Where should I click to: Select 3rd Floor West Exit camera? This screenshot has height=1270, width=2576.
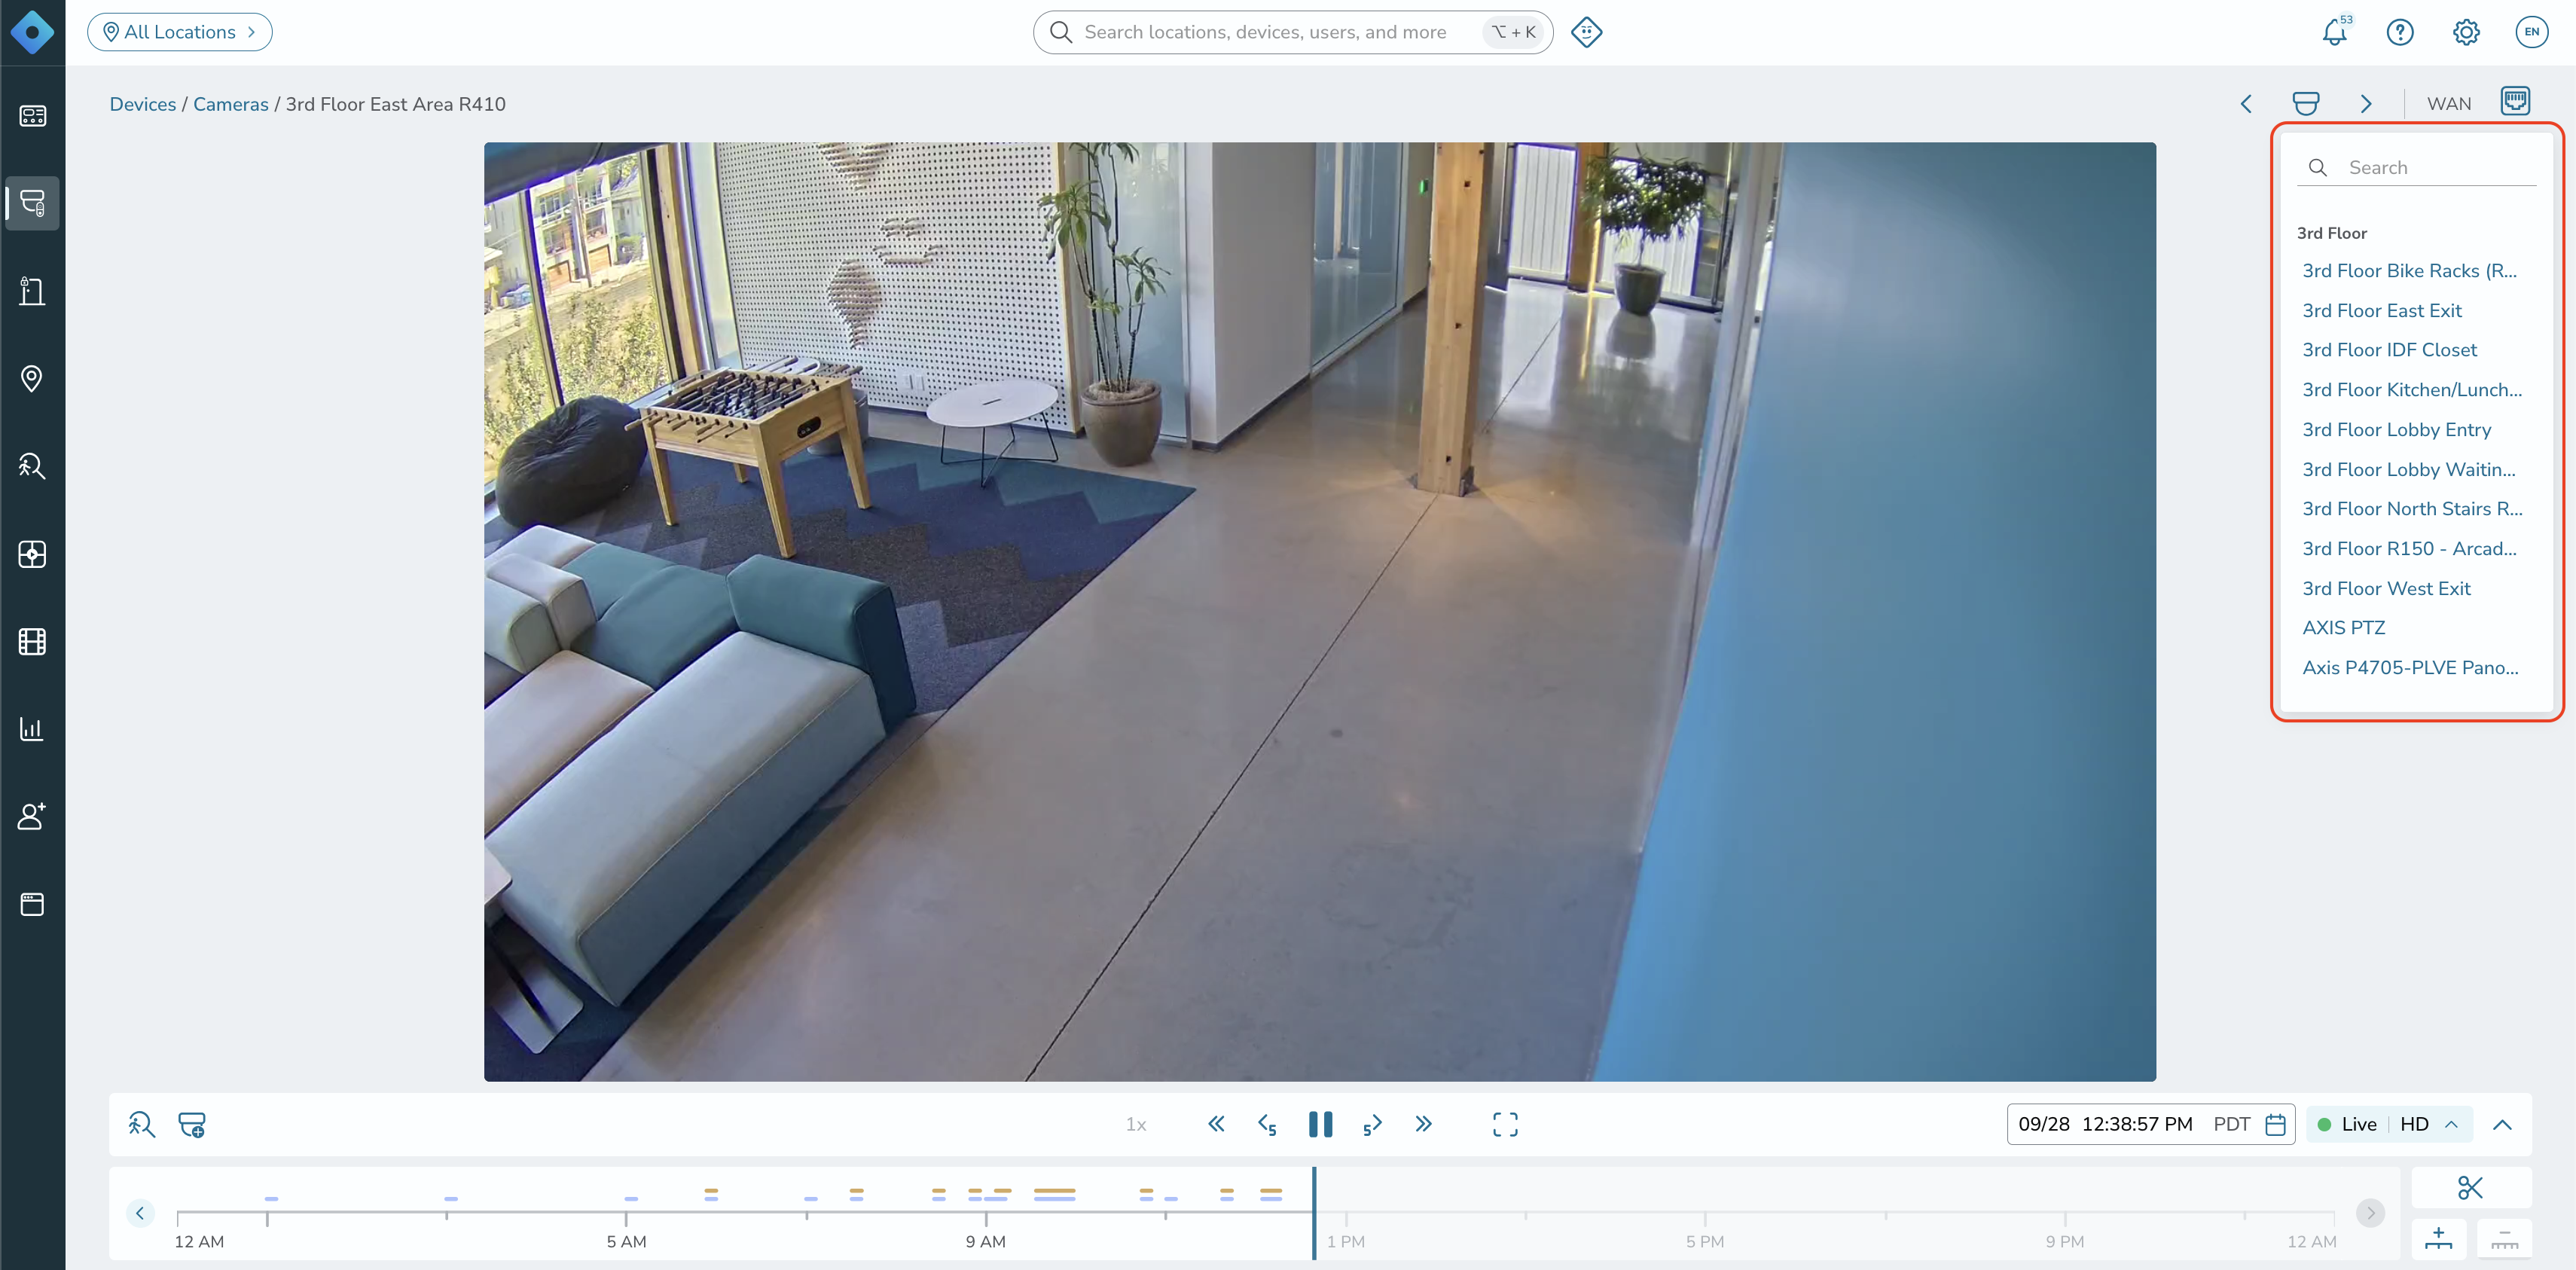pos(2386,588)
